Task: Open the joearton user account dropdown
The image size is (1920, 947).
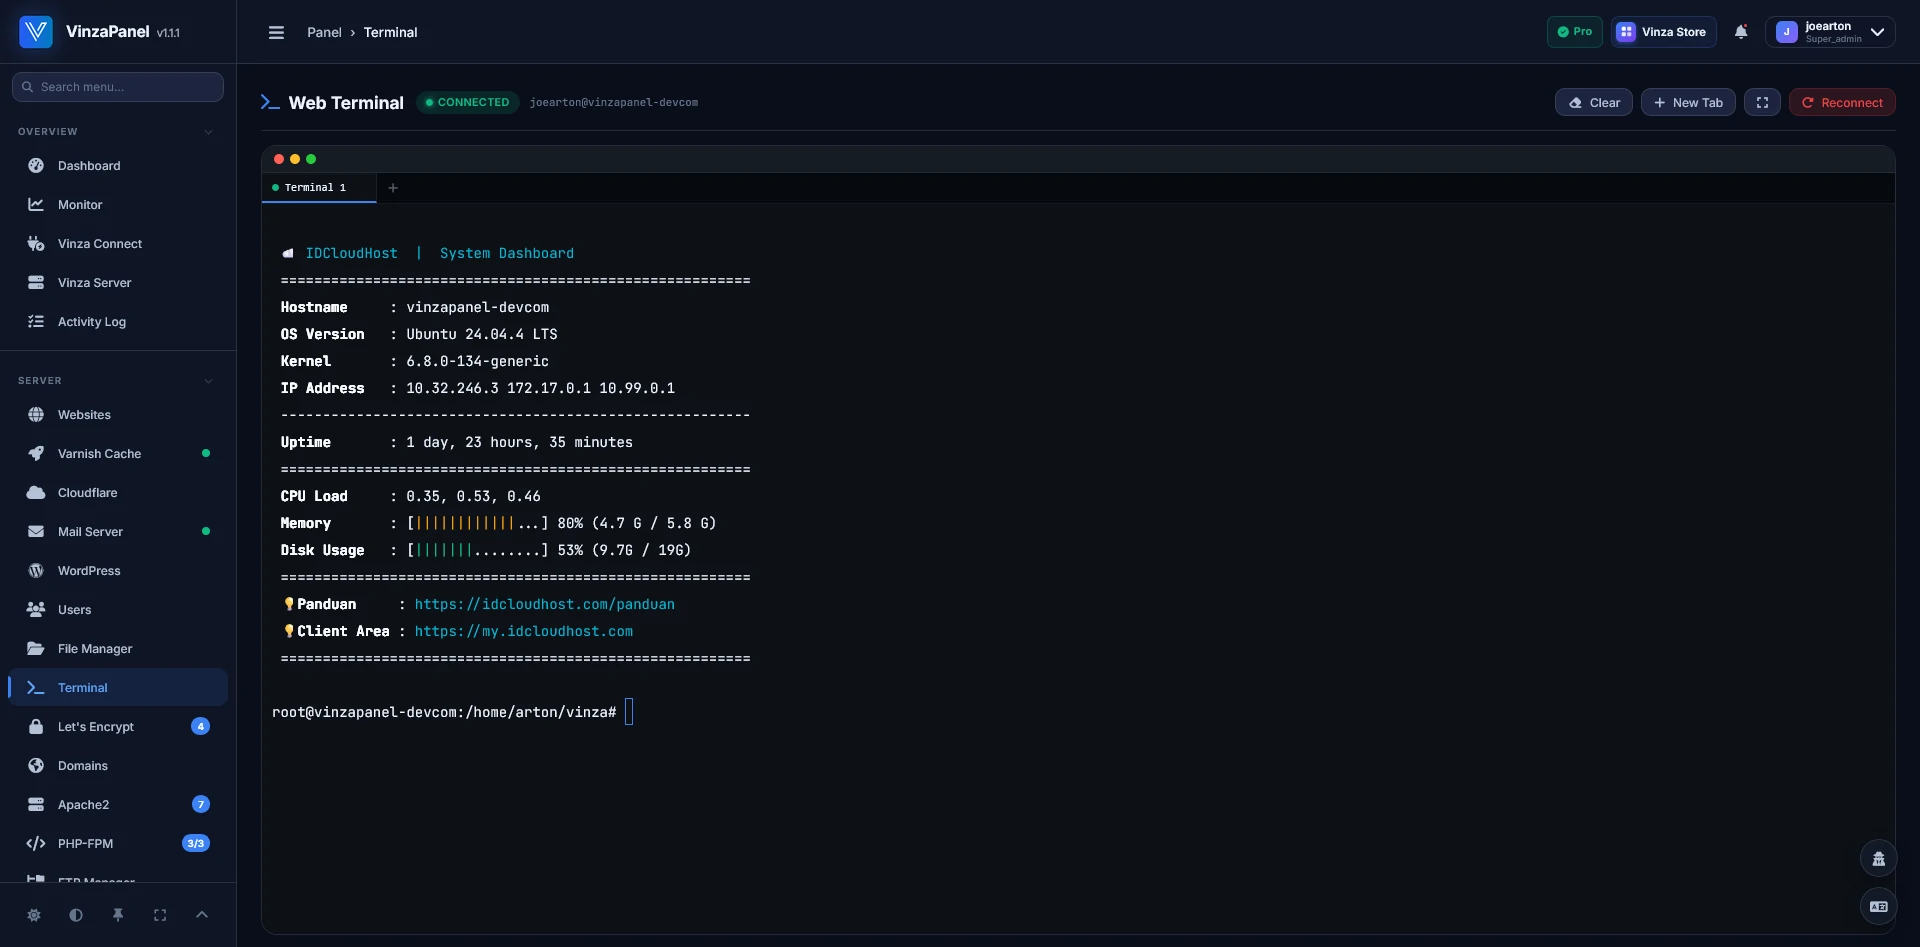Action: (1830, 32)
